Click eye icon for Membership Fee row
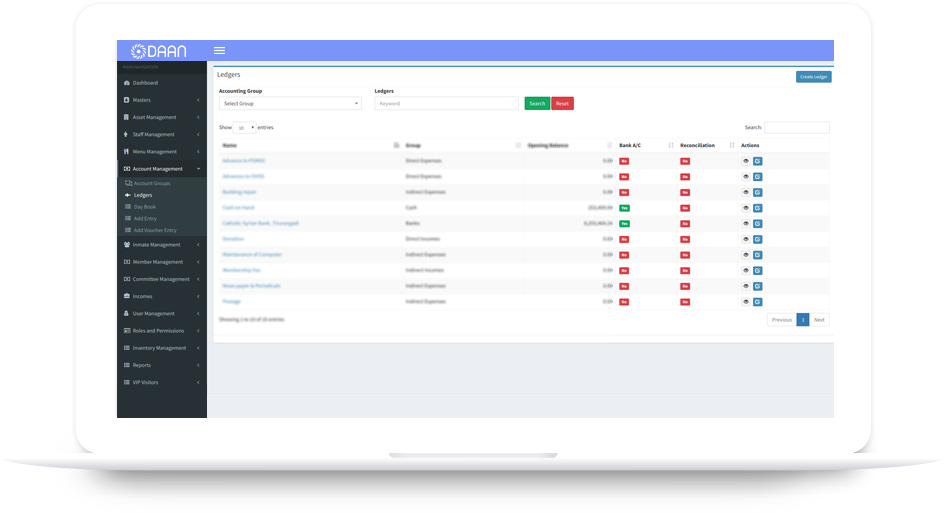 pos(746,270)
